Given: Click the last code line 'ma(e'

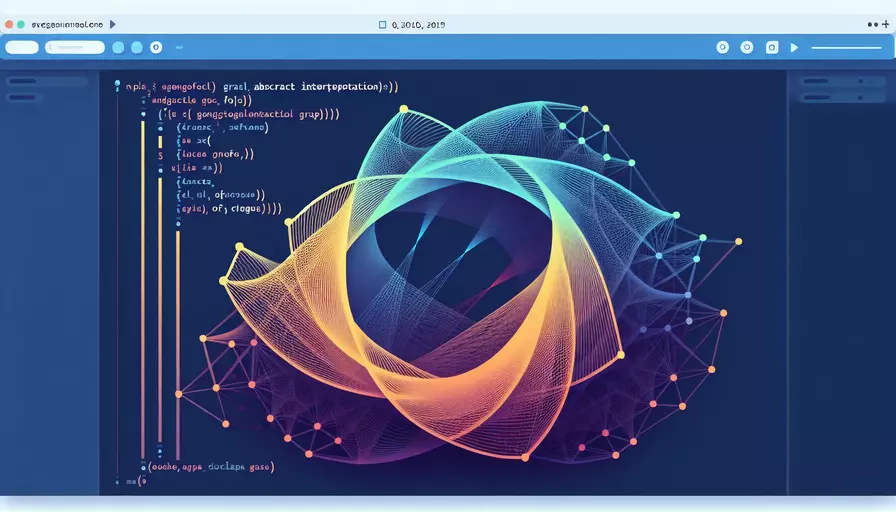Looking at the screenshot, I should click(136, 481).
